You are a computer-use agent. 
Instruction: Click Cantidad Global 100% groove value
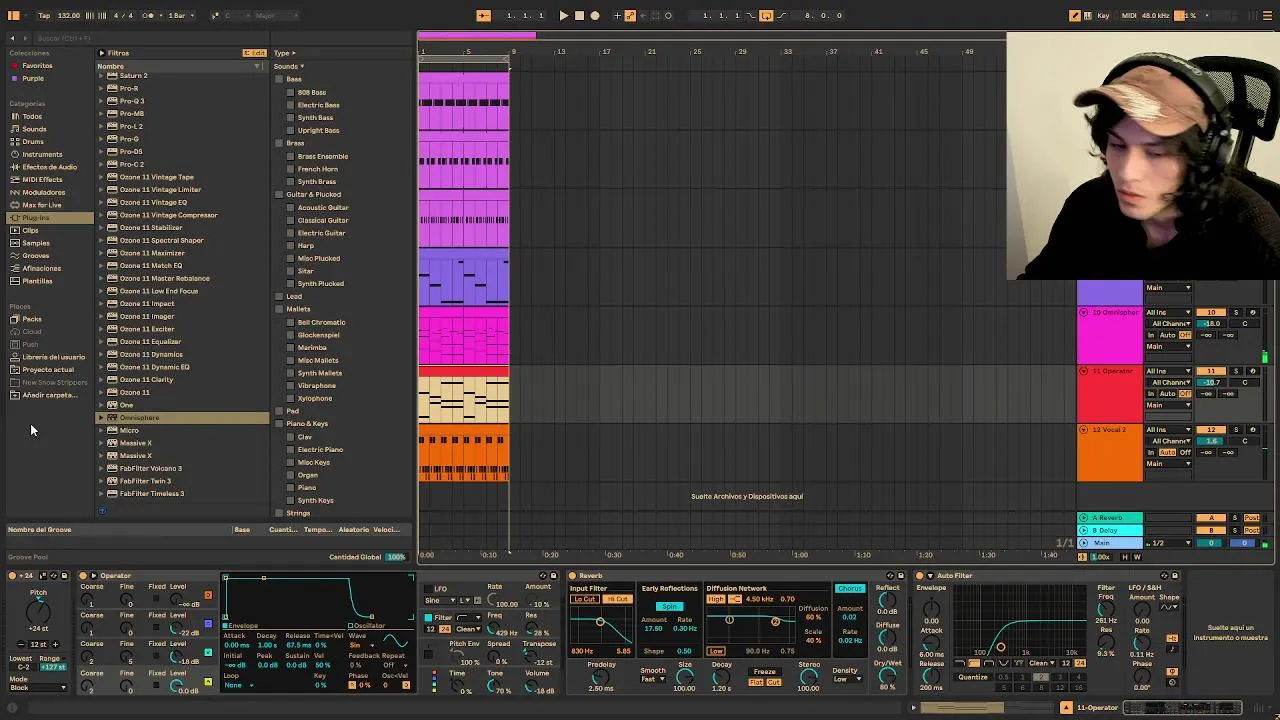pyautogui.click(x=396, y=557)
